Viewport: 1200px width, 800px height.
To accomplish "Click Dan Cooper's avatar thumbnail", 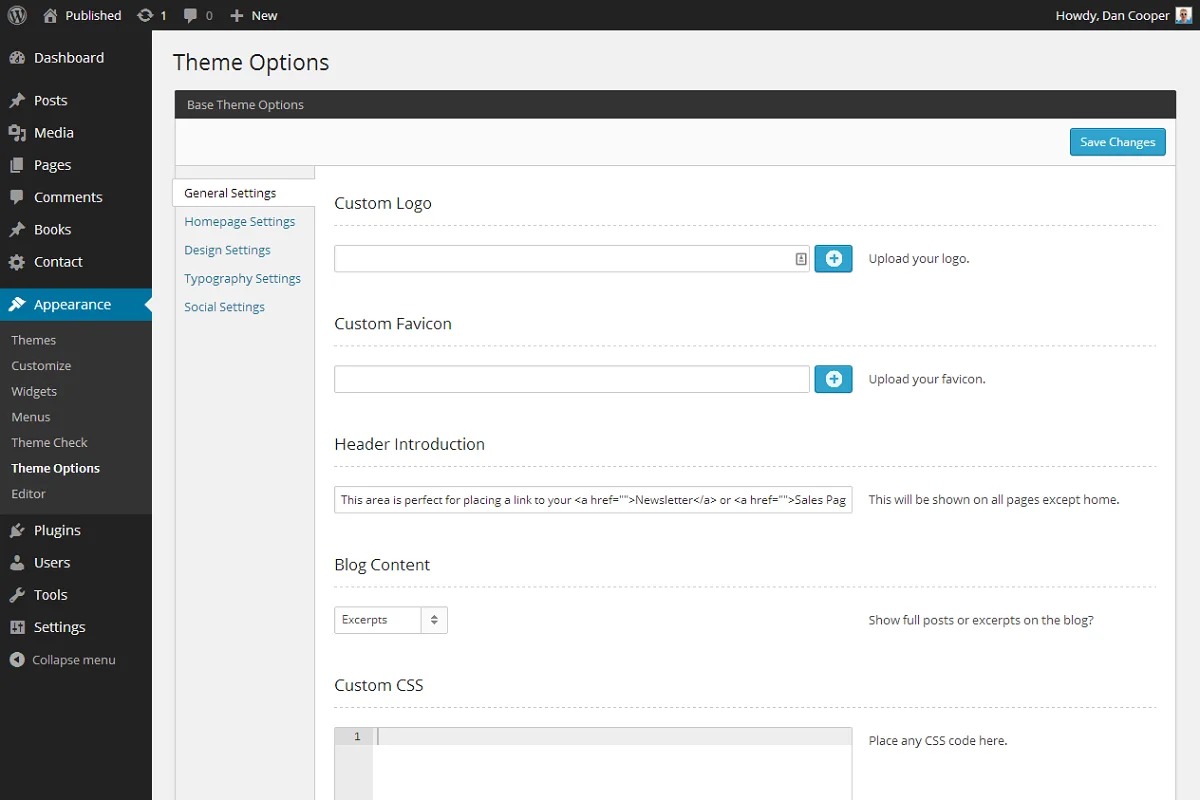I will (1183, 15).
